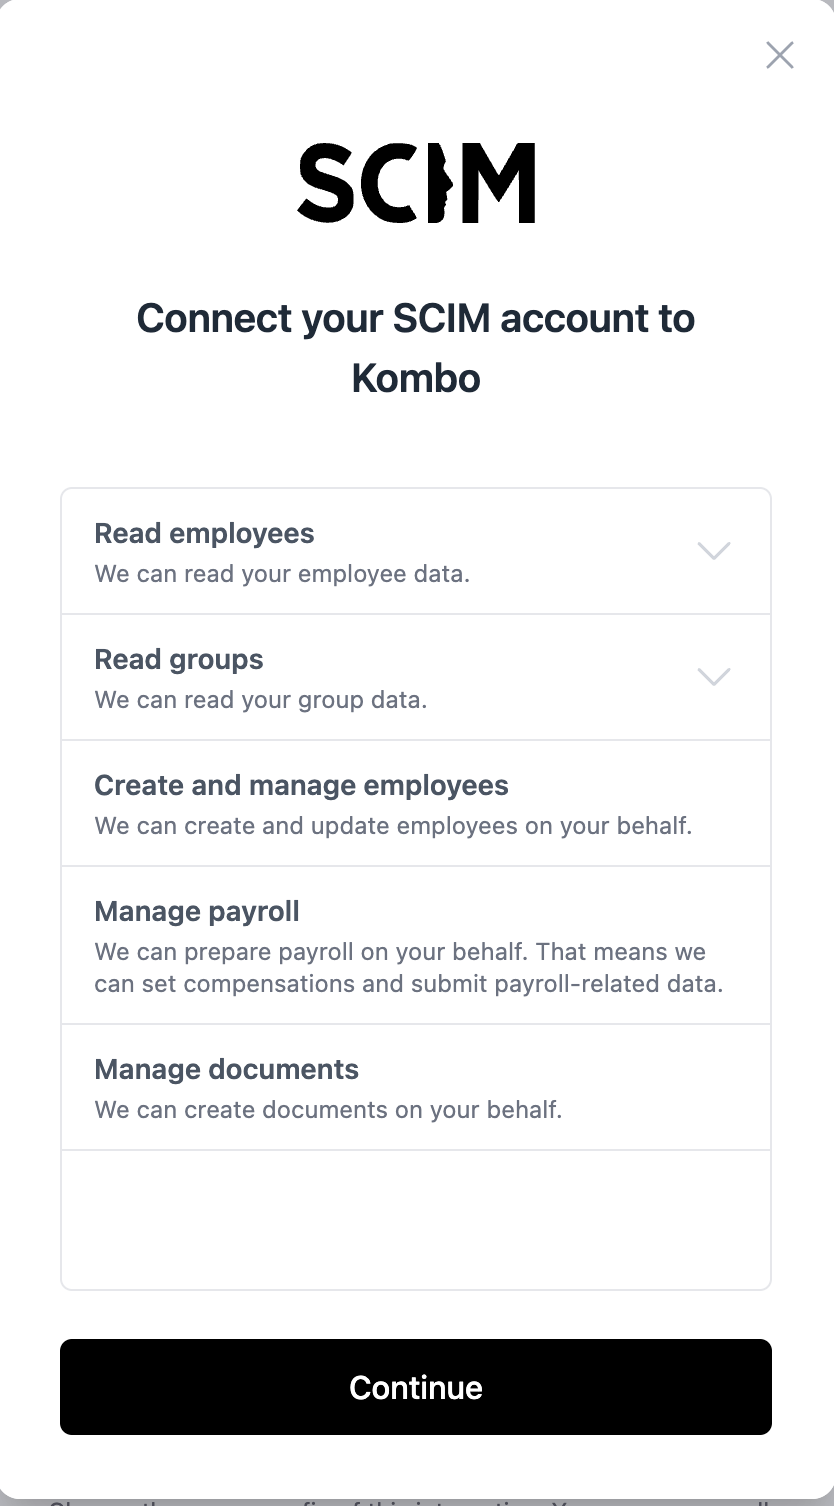Click "We can create documents" description
Viewport: 834px width, 1506px height.
pos(328,1111)
